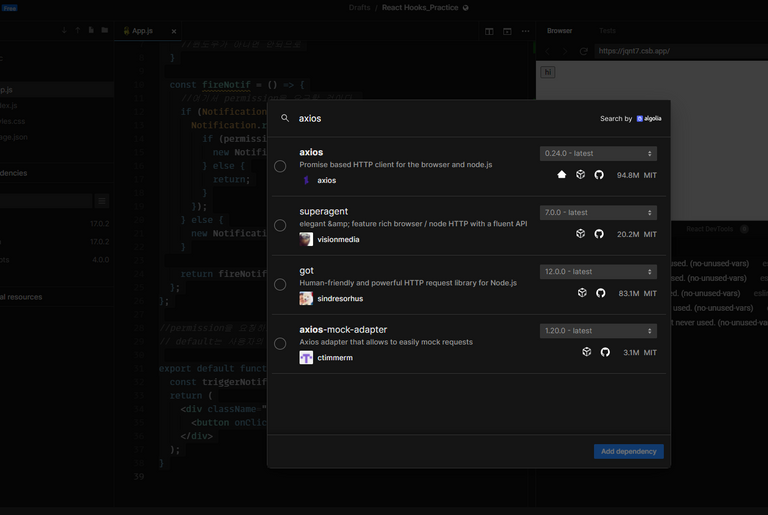Screen dimensions: 768x515
Task: Open the superagent CodeSandbox cube icon
Action: pyautogui.click(x=580, y=234)
